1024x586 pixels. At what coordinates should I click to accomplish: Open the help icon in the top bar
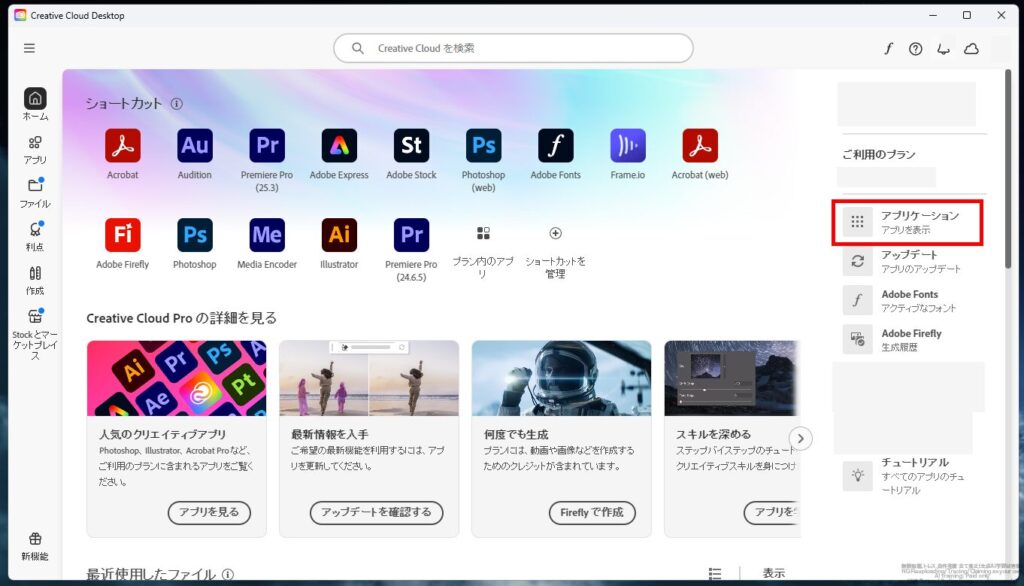click(915, 47)
